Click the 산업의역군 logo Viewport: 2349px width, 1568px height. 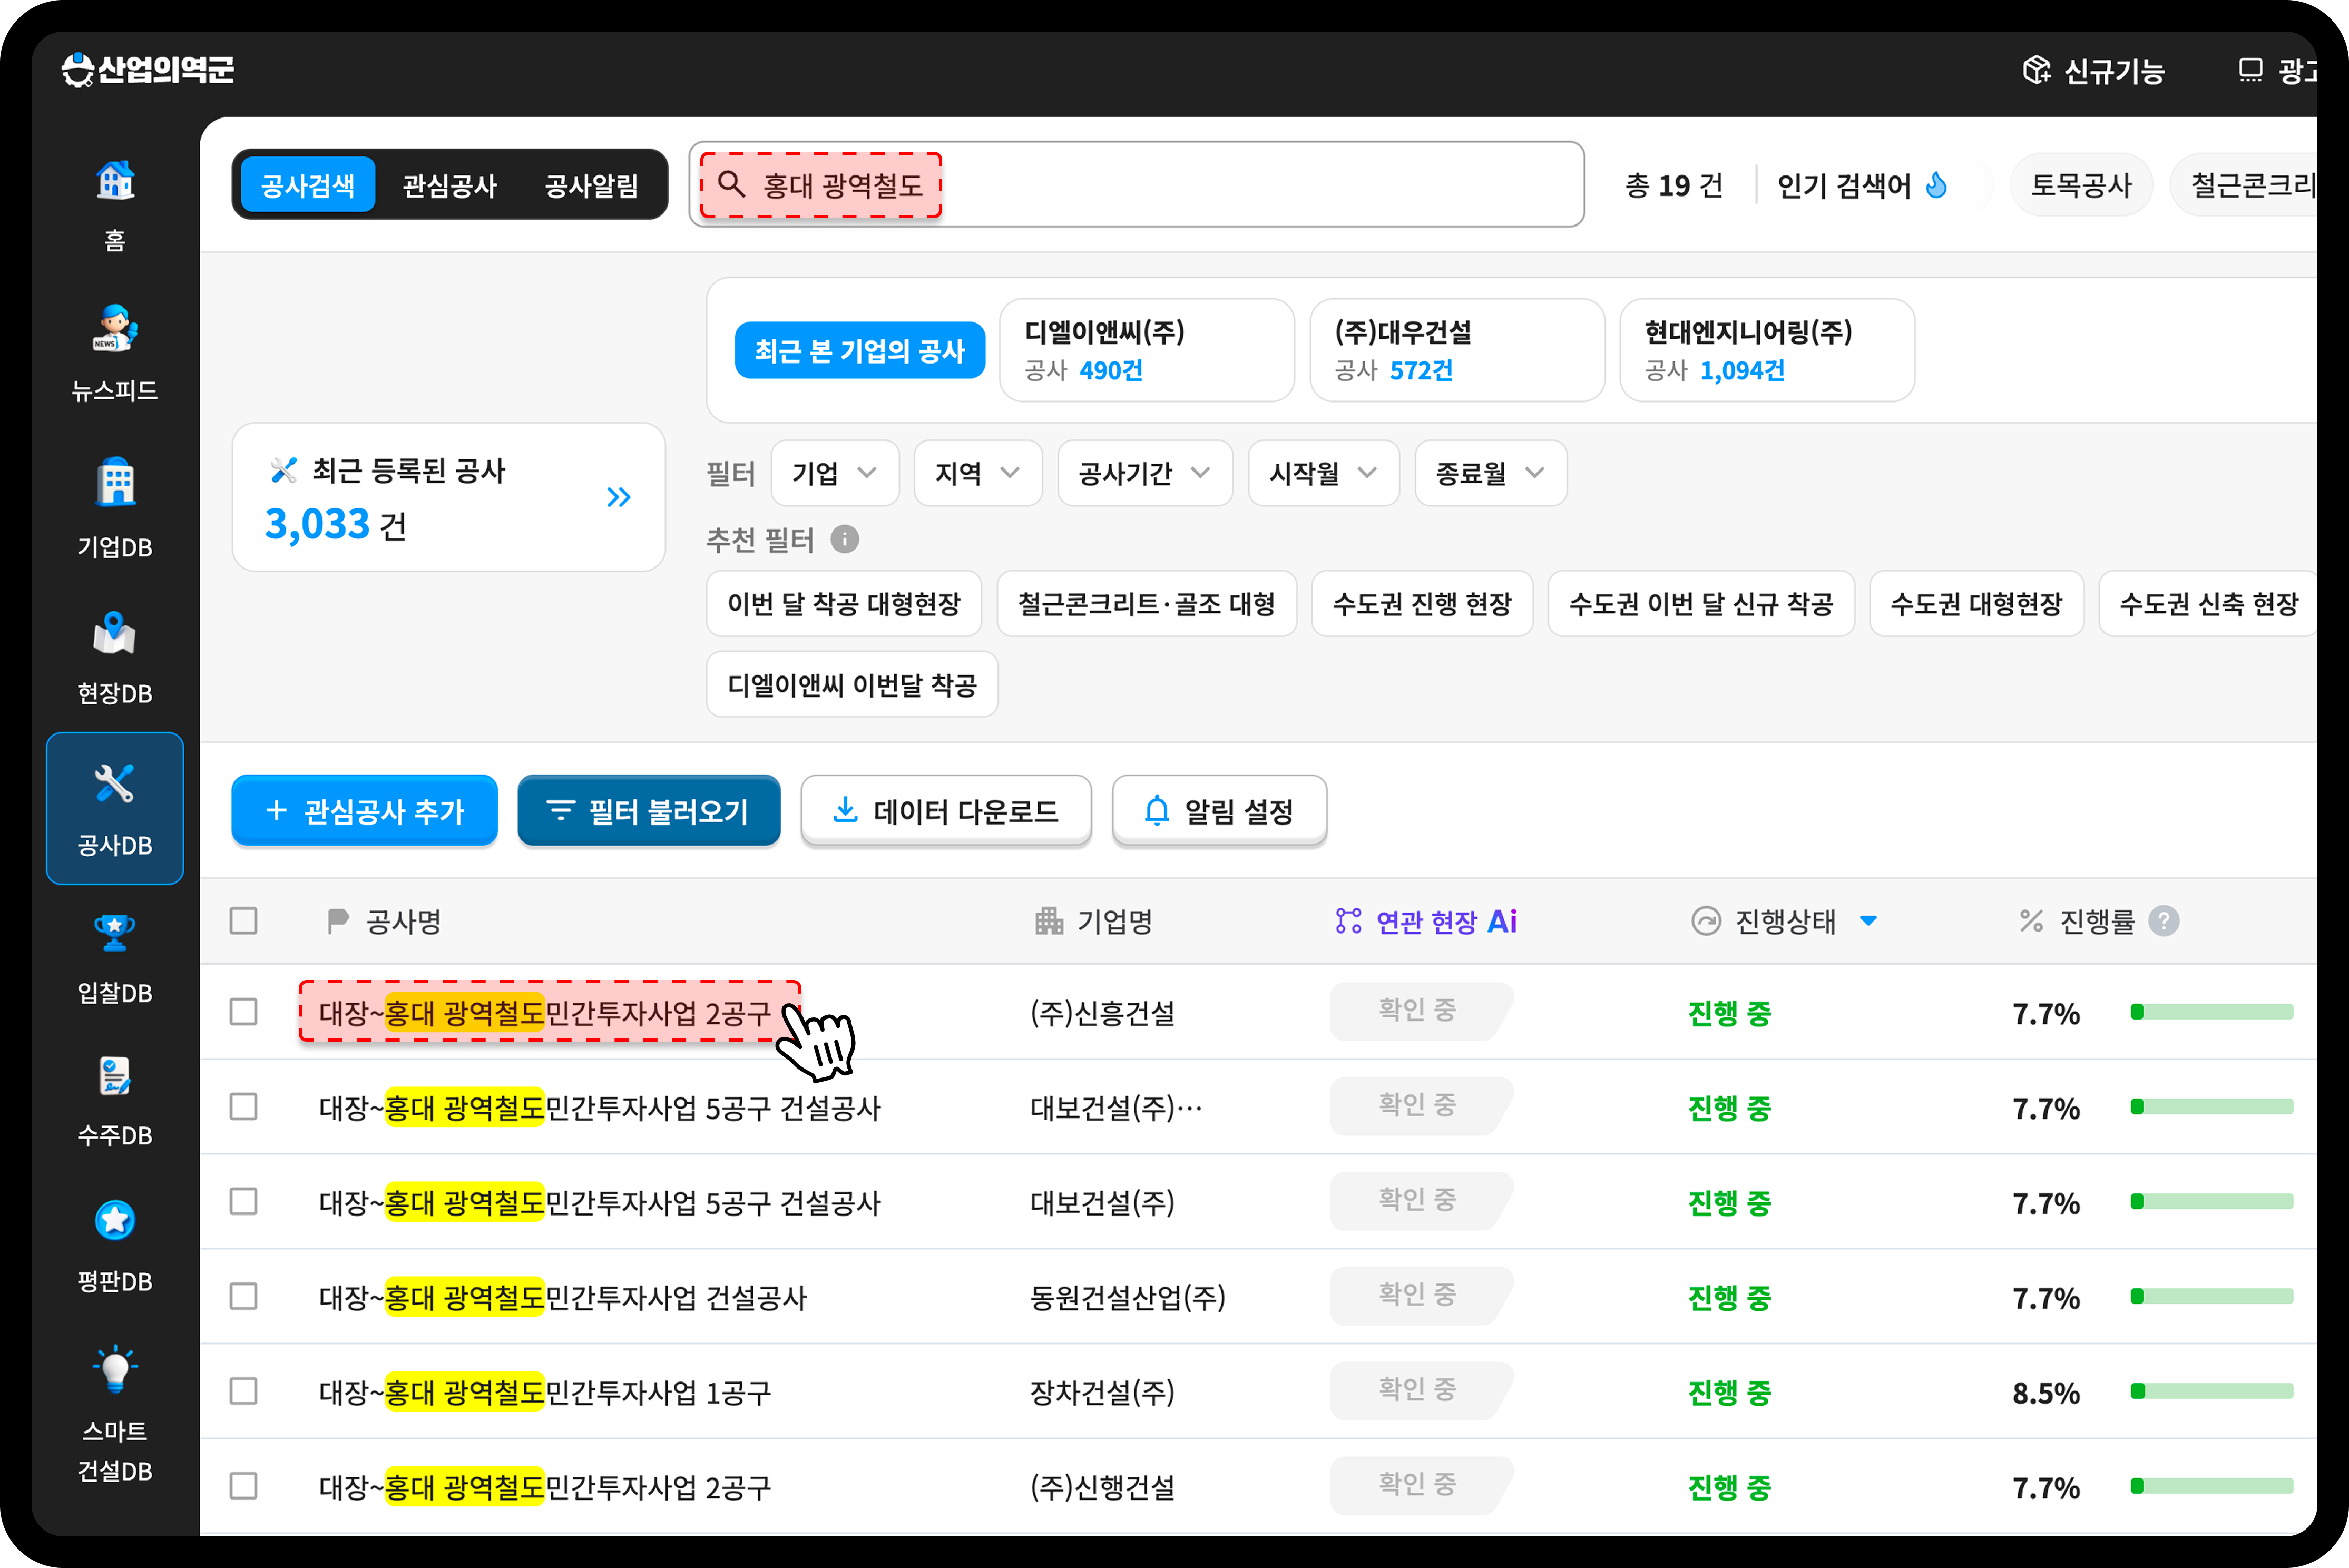pyautogui.click(x=148, y=70)
